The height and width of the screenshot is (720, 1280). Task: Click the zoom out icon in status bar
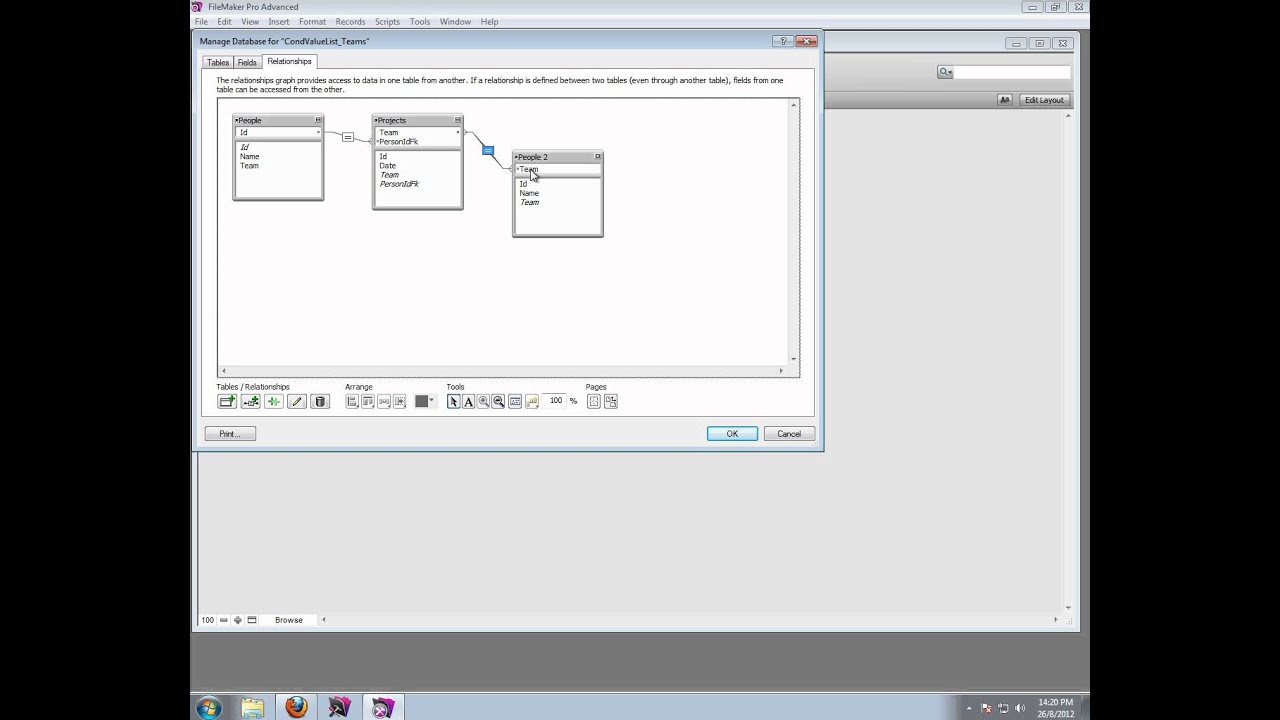pyautogui.click(x=223, y=620)
